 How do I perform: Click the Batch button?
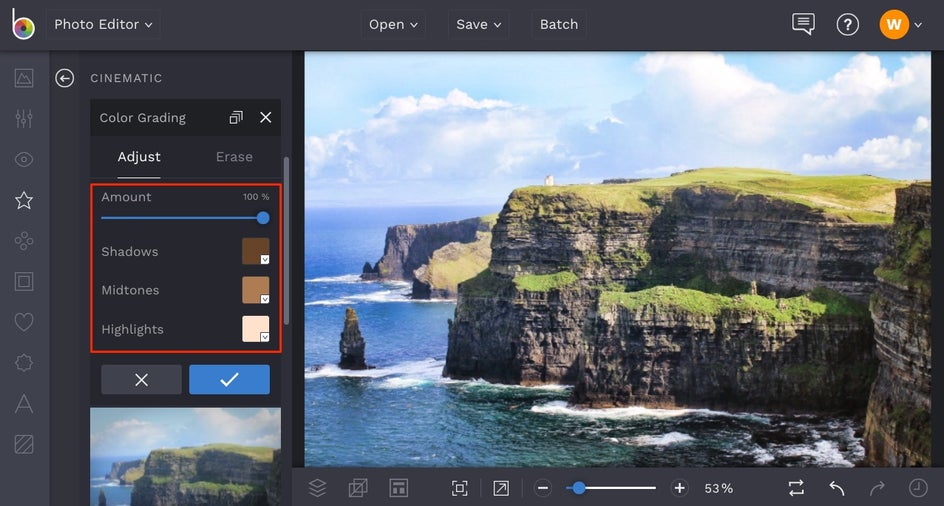pos(559,25)
